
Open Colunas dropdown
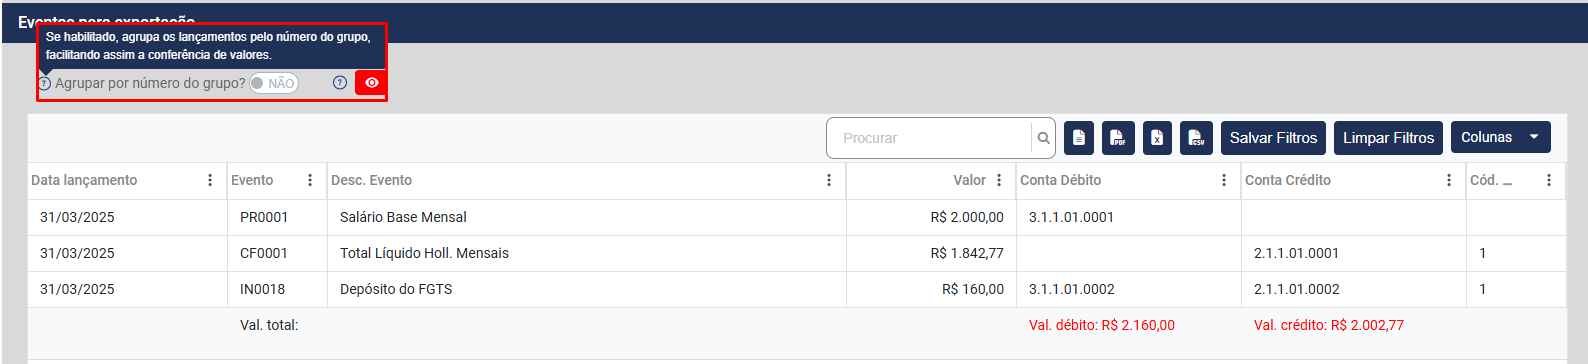tap(1500, 137)
